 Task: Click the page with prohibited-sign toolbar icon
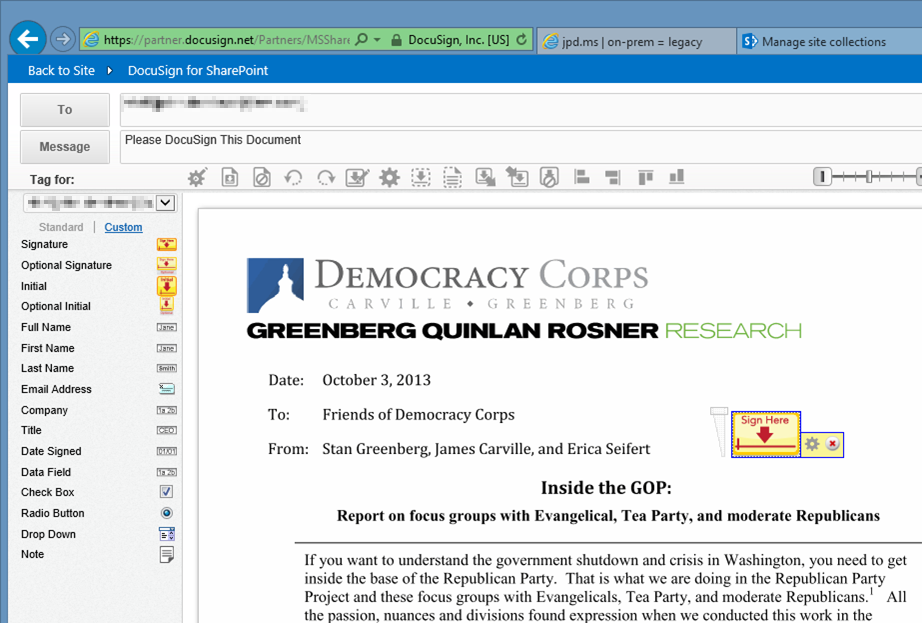pos(262,177)
